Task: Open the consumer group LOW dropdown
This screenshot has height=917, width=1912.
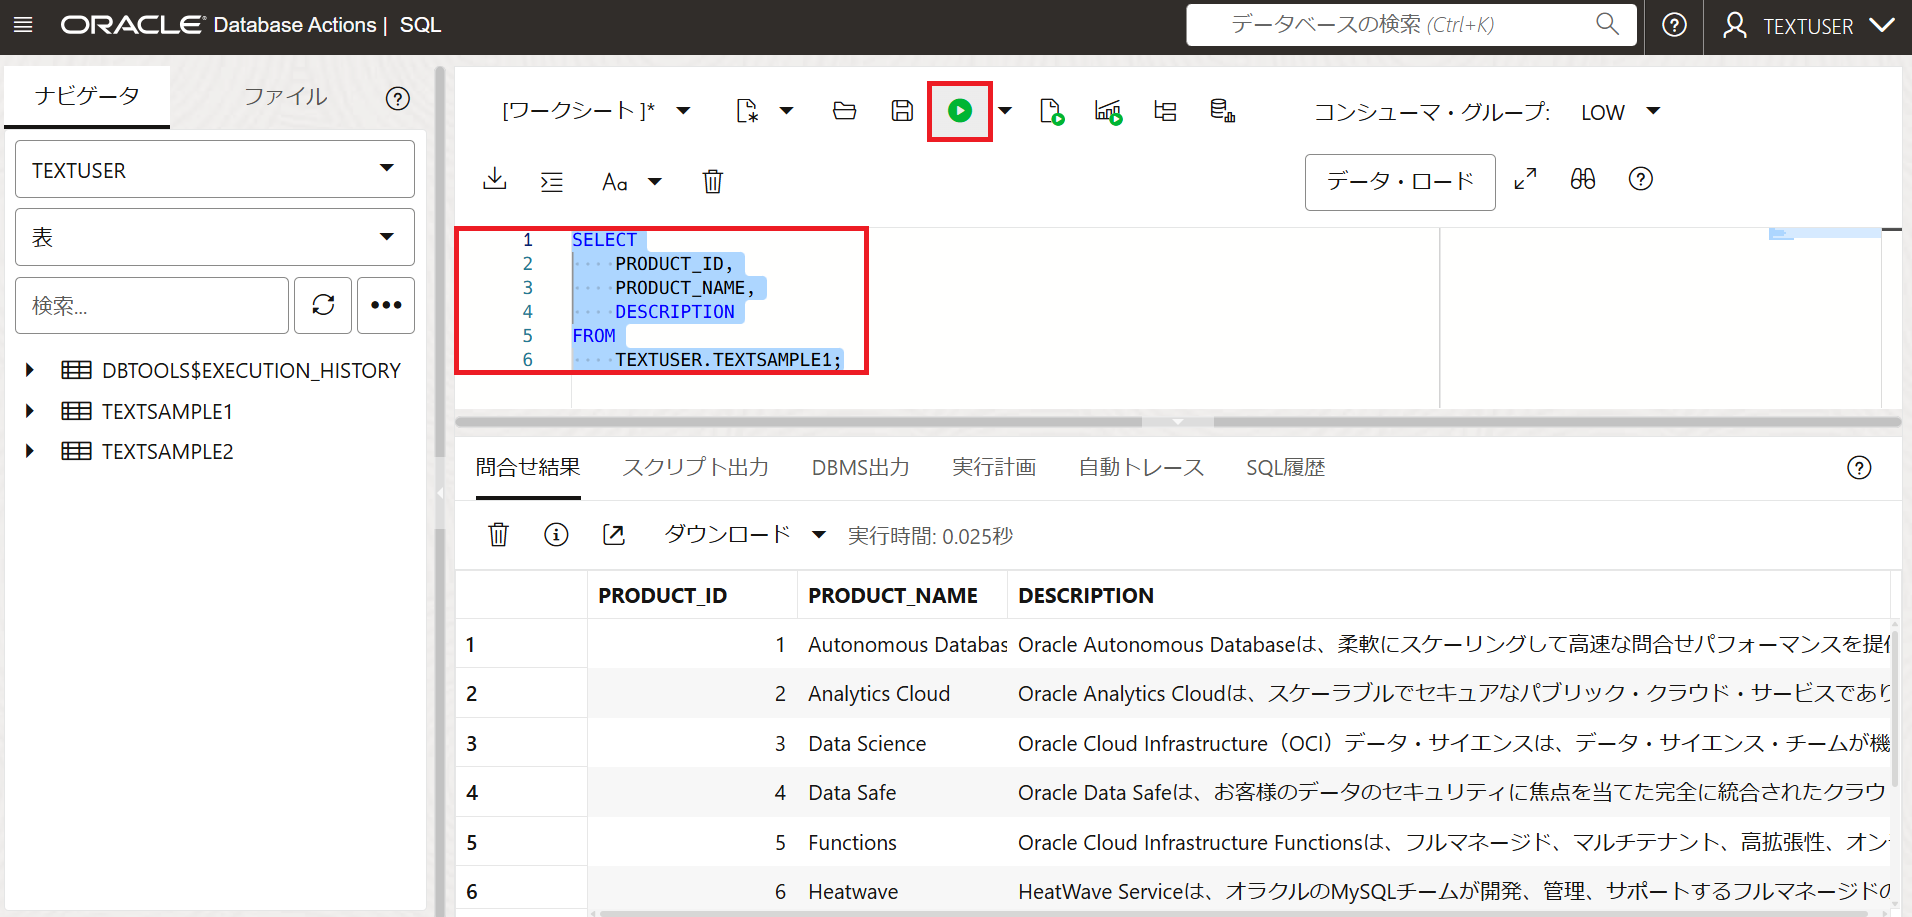Action: 1620,112
